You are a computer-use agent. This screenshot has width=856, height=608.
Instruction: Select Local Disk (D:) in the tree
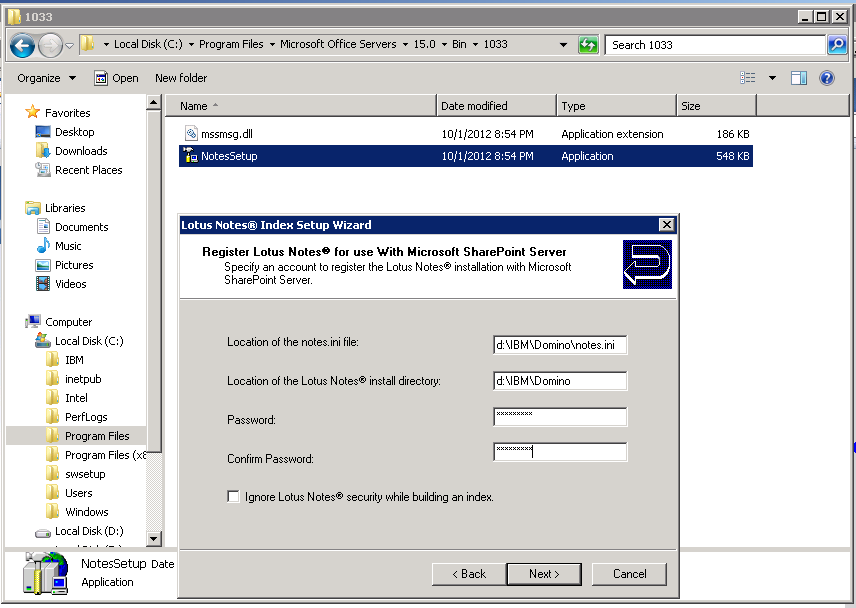coord(89,531)
